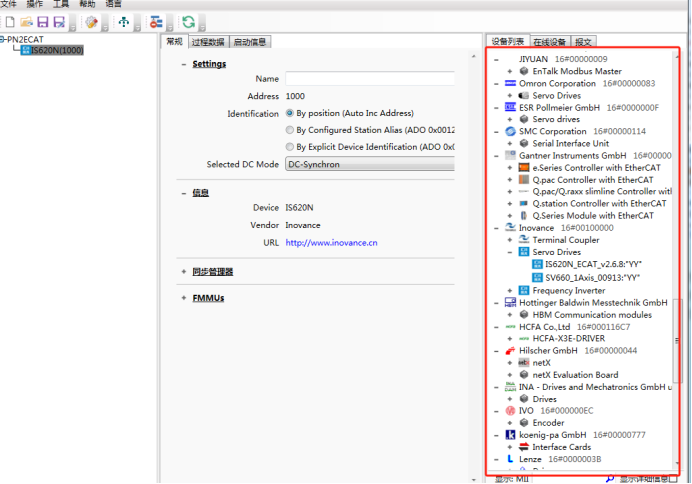Expand the FMMUs section
The height and width of the screenshot is (484, 692).
coord(184,298)
